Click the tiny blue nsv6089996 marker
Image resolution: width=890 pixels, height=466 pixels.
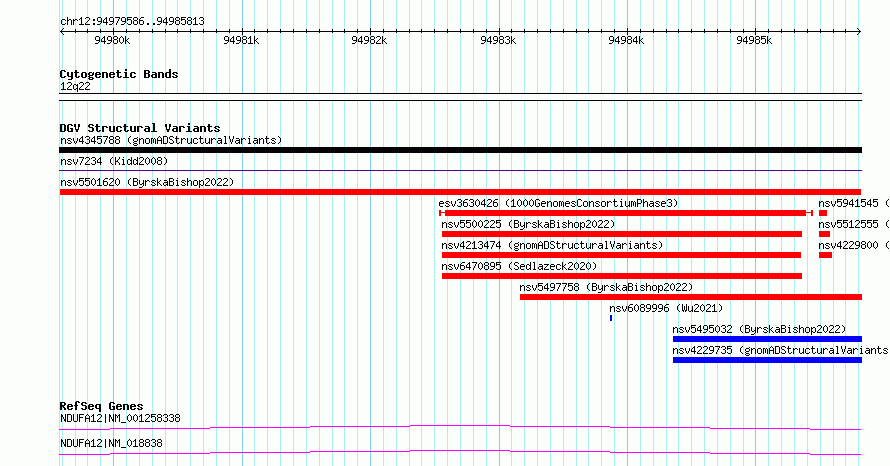[611, 318]
